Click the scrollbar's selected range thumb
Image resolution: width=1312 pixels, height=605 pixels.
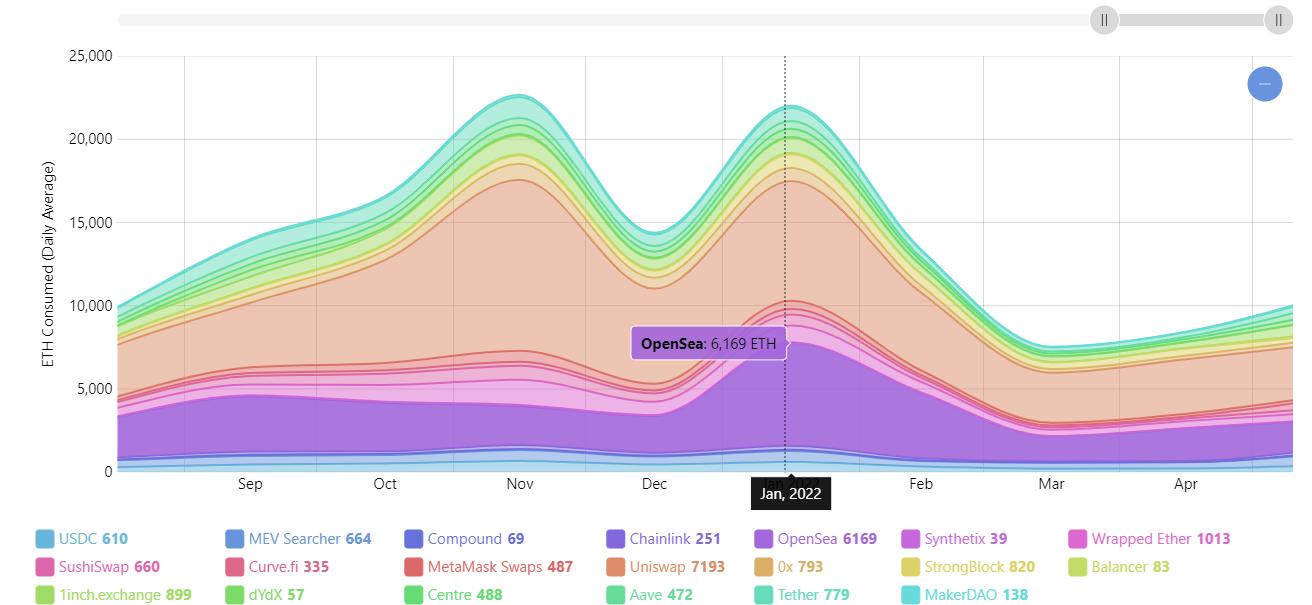click(1191, 20)
